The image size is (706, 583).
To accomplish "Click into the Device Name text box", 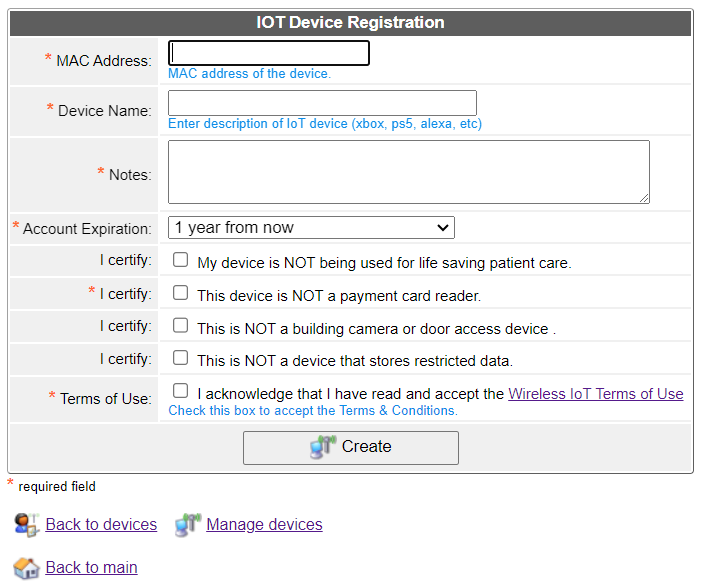I will pos(322,103).
